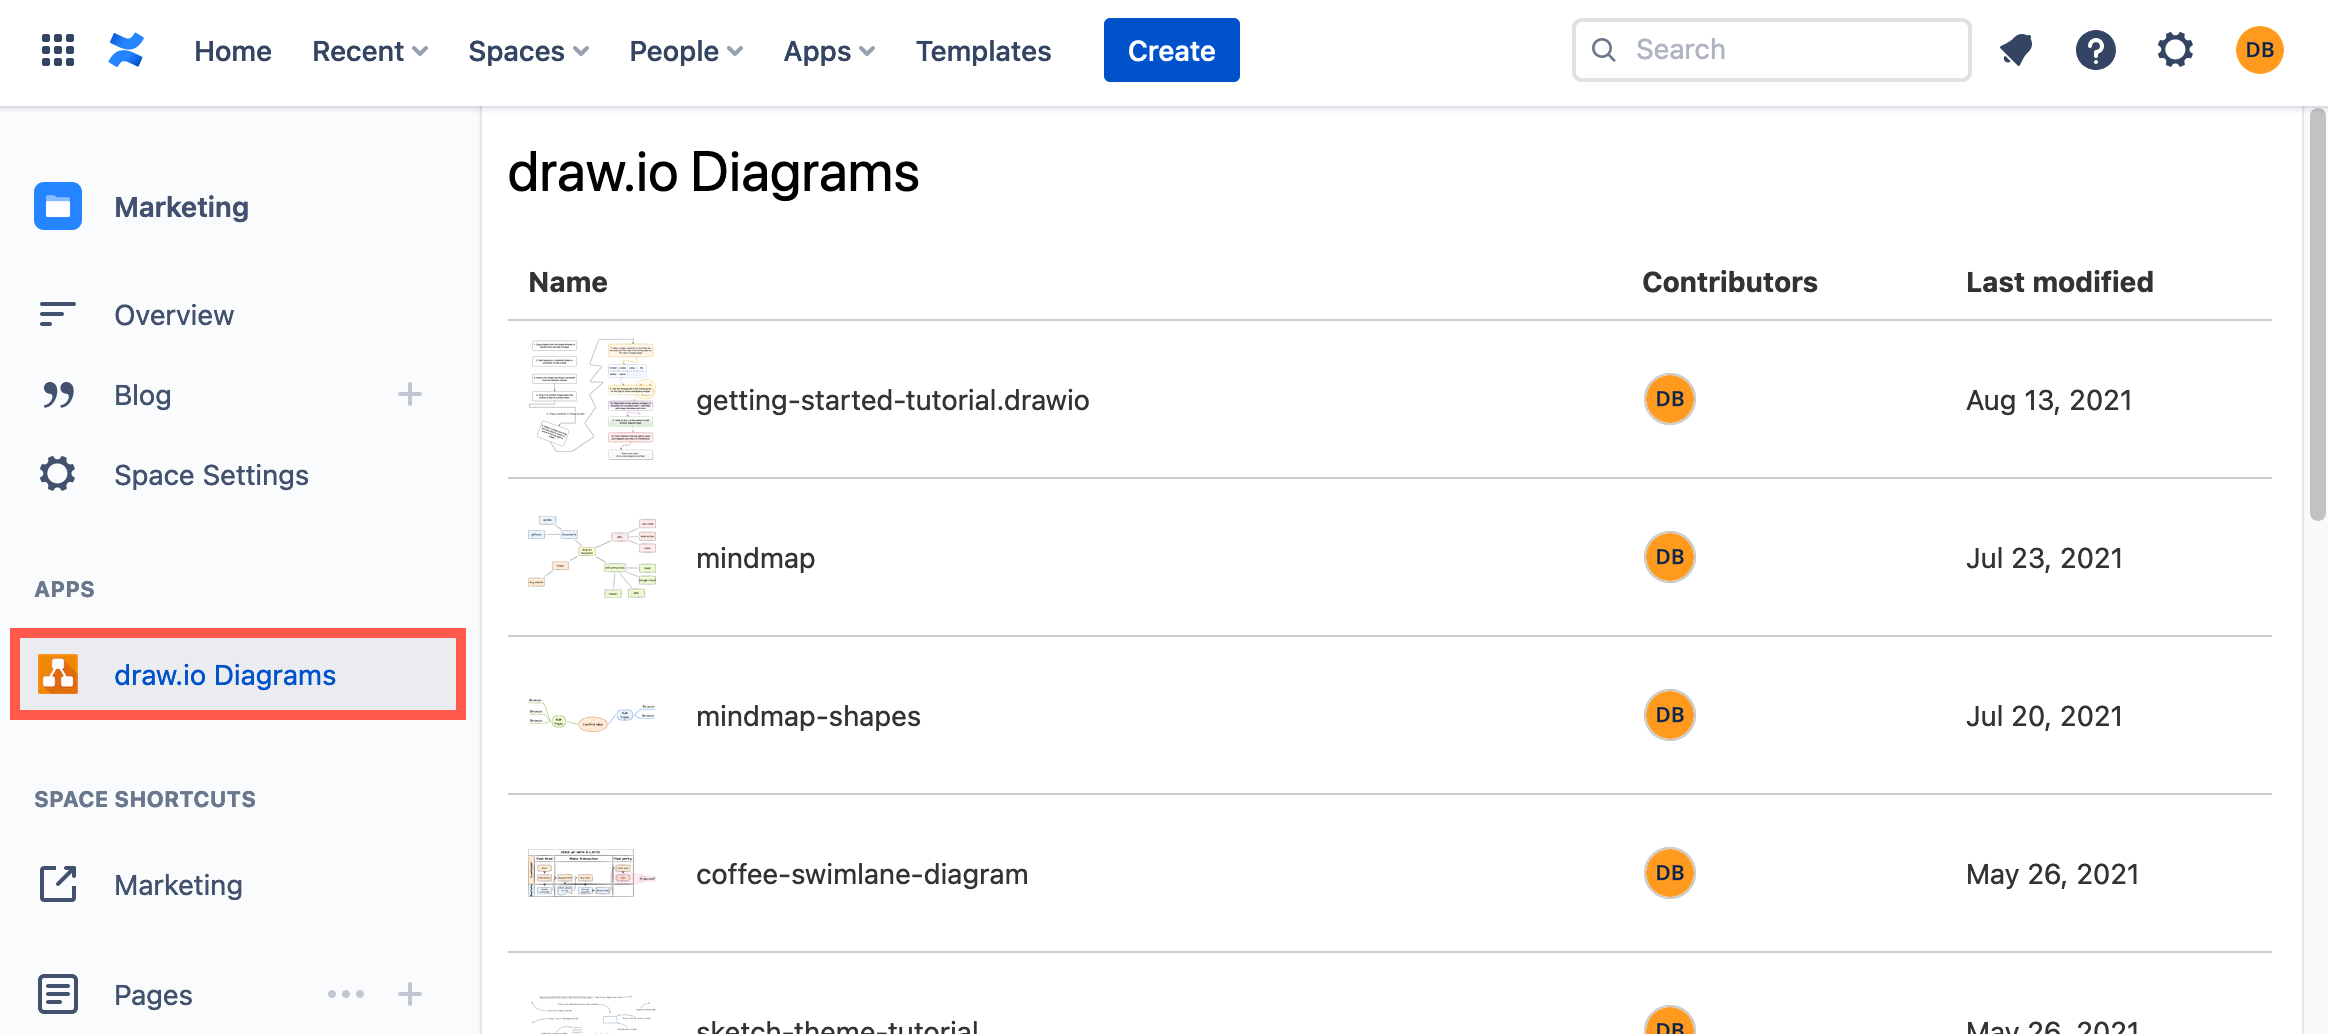Go to the Templates menu item
The image size is (2328, 1034).
[x=983, y=50]
